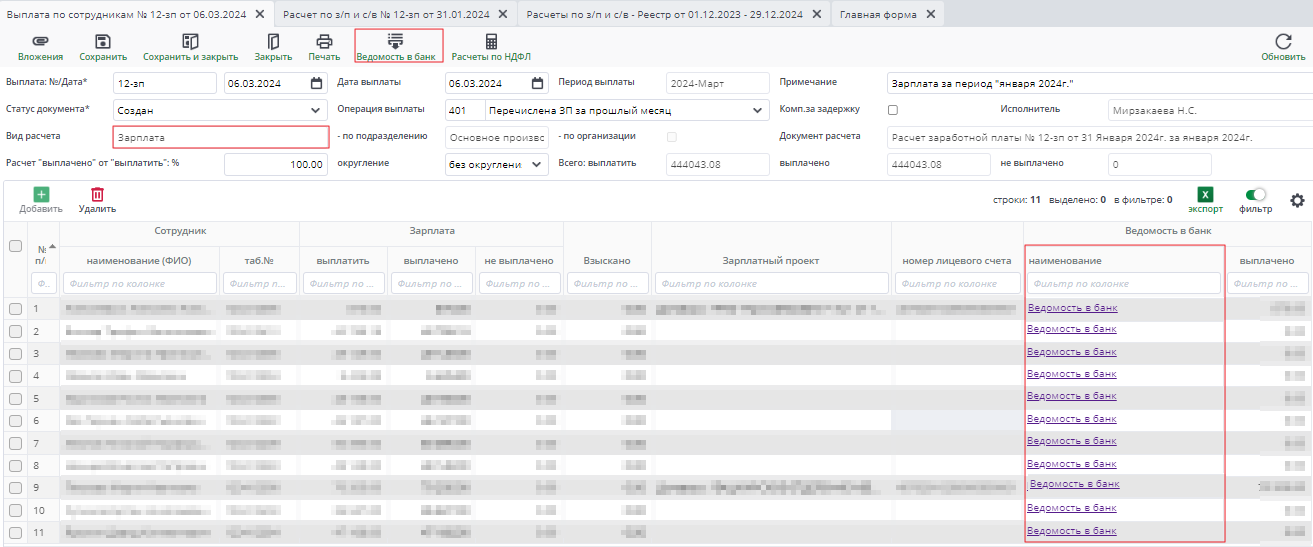Open Ведомость в банк link in row 1
This screenshot has height=547, width=1313.
pyautogui.click(x=1072, y=308)
